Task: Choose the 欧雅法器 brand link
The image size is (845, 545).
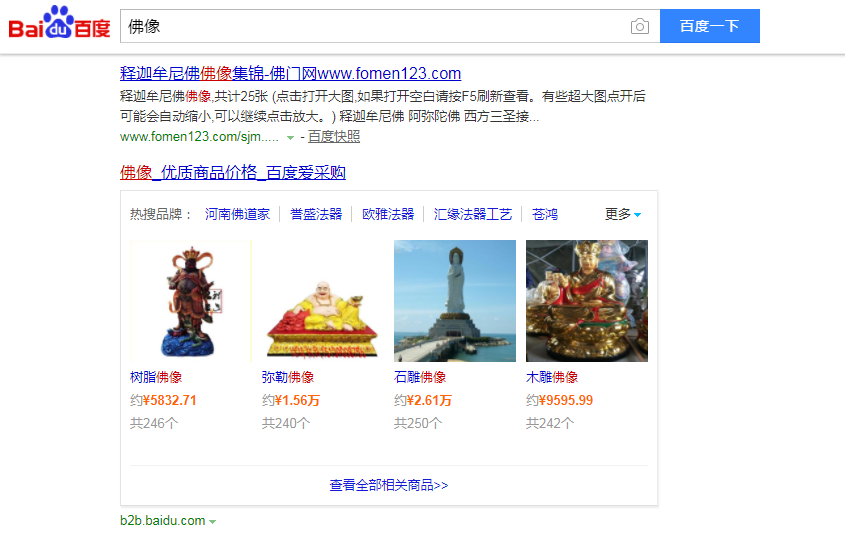Action: [388, 215]
